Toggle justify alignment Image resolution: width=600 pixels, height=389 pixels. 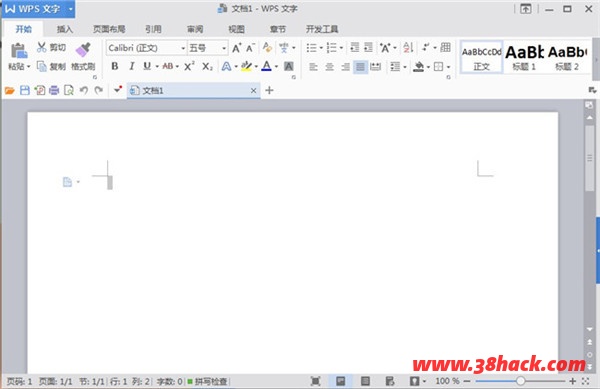click(x=360, y=67)
